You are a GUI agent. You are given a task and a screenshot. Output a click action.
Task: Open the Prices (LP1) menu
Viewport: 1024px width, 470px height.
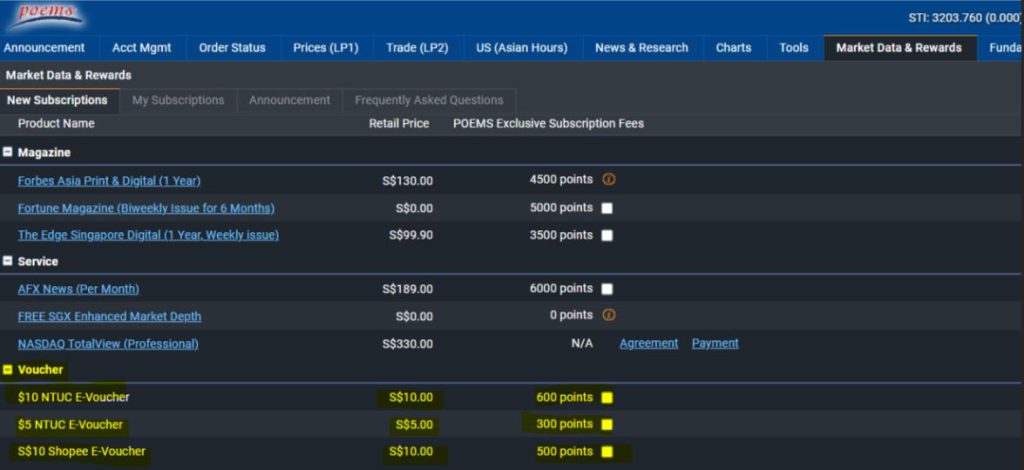coord(326,48)
